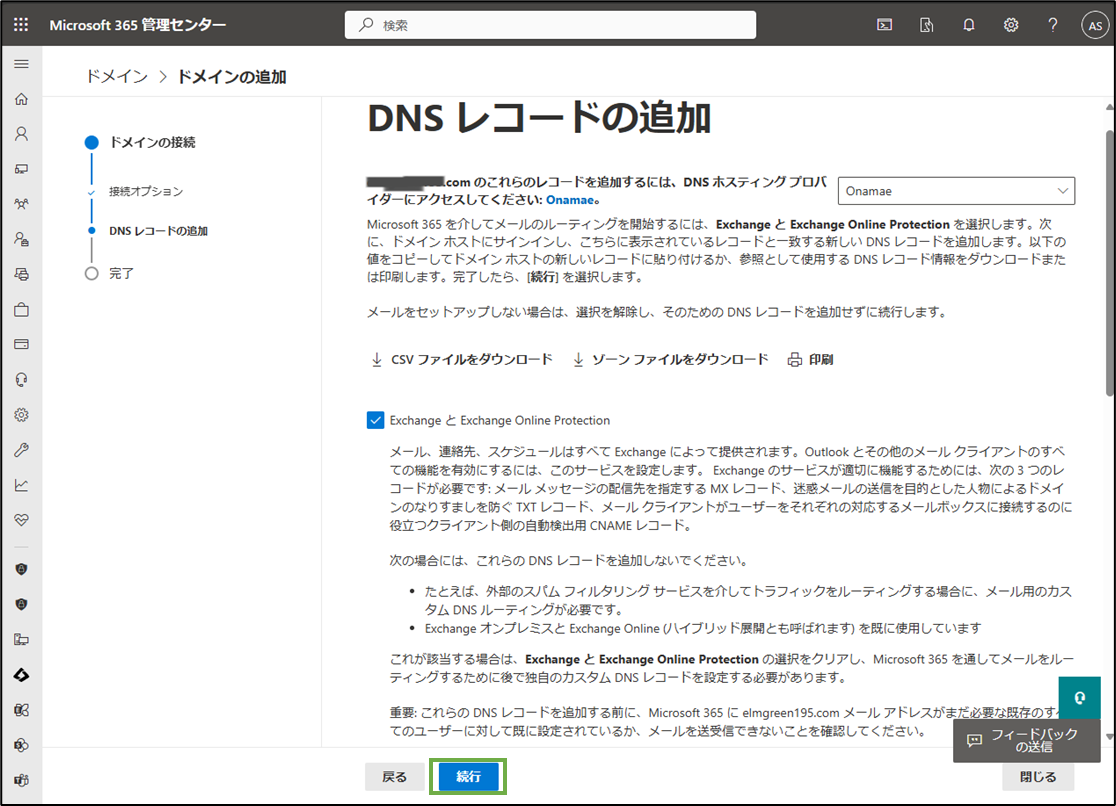The height and width of the screenshot is (806, 1116).
Task: Open the Setup wrench icon in sidebar
Action: [21, 450]
